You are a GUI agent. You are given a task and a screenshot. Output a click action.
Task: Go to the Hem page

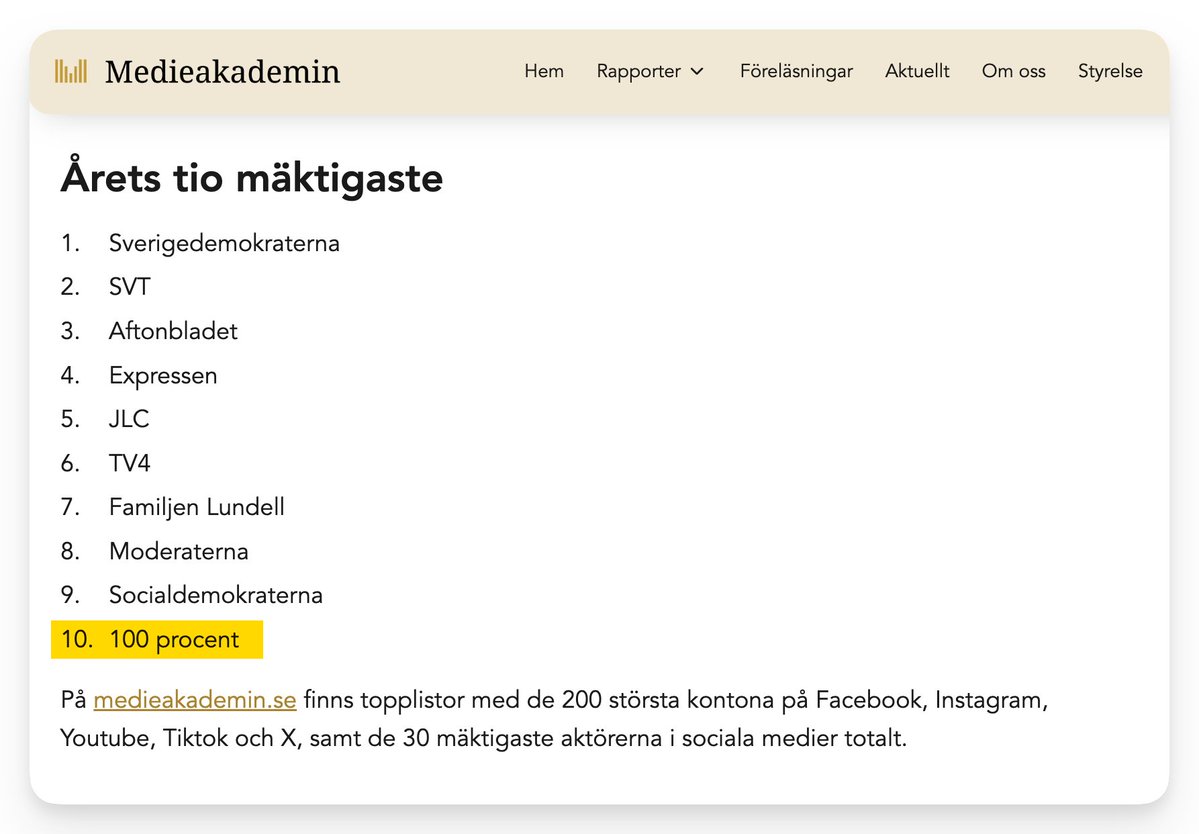point(544,71)
